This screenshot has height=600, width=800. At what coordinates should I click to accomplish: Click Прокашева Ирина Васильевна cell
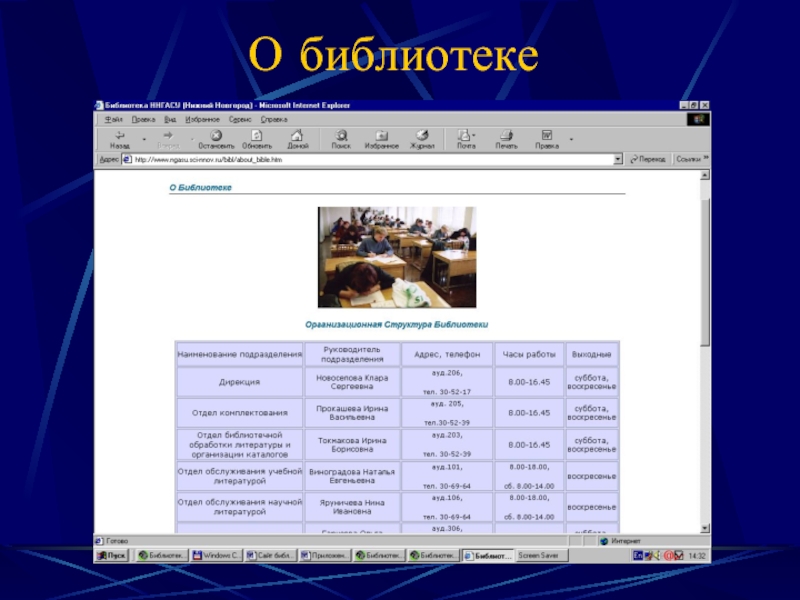click(352, 413)
